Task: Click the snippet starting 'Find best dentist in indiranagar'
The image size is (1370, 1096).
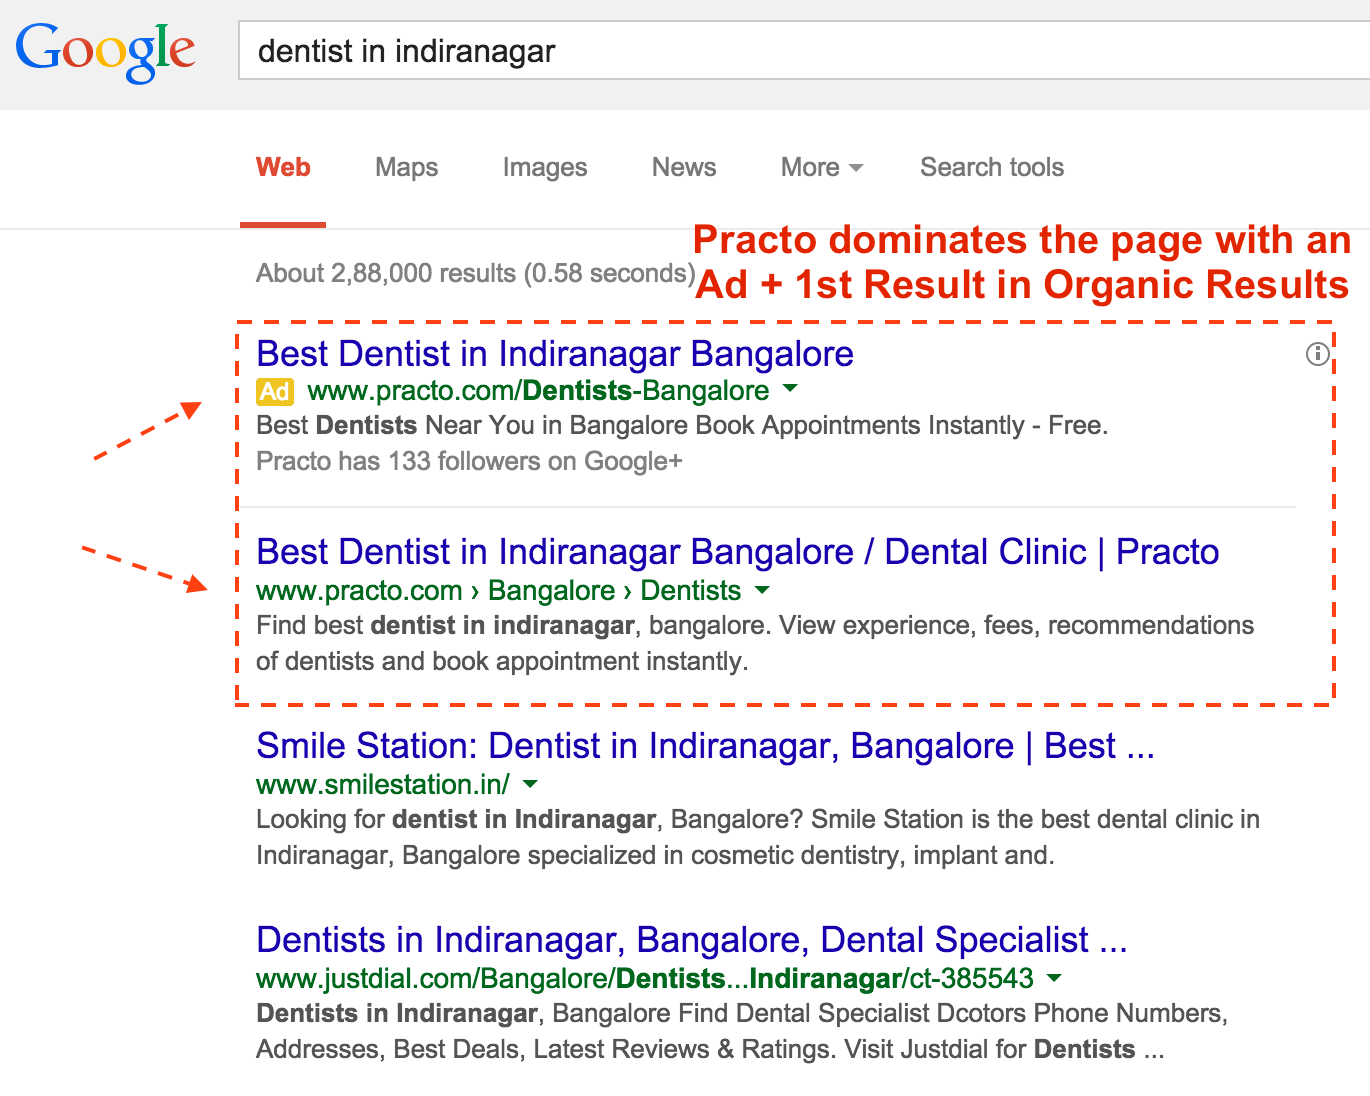Action: click(755, 643)
